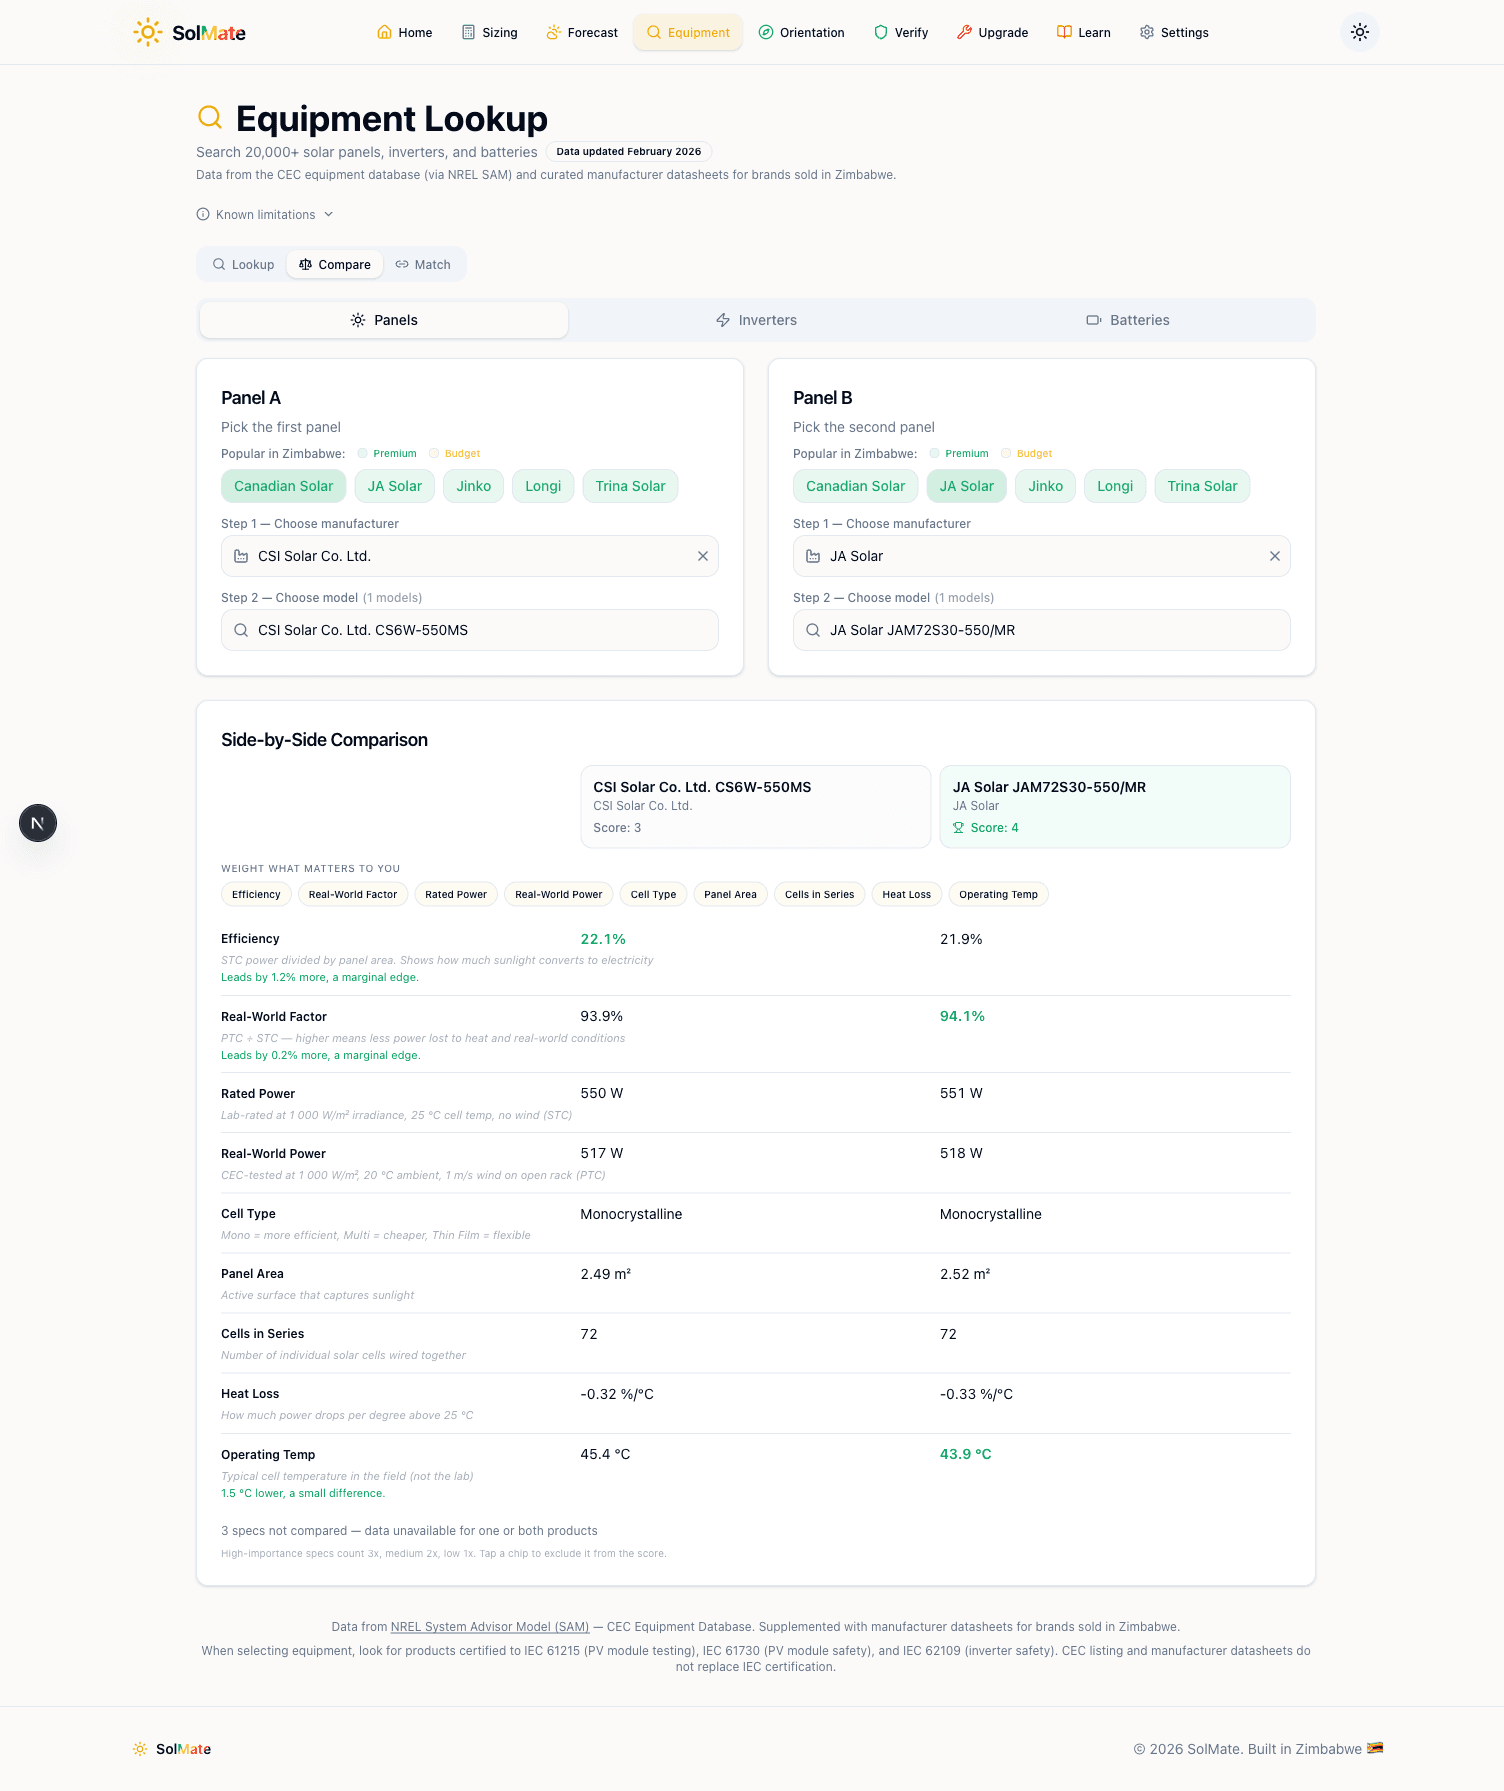Click the Verify shield icon in navigation

881,32
